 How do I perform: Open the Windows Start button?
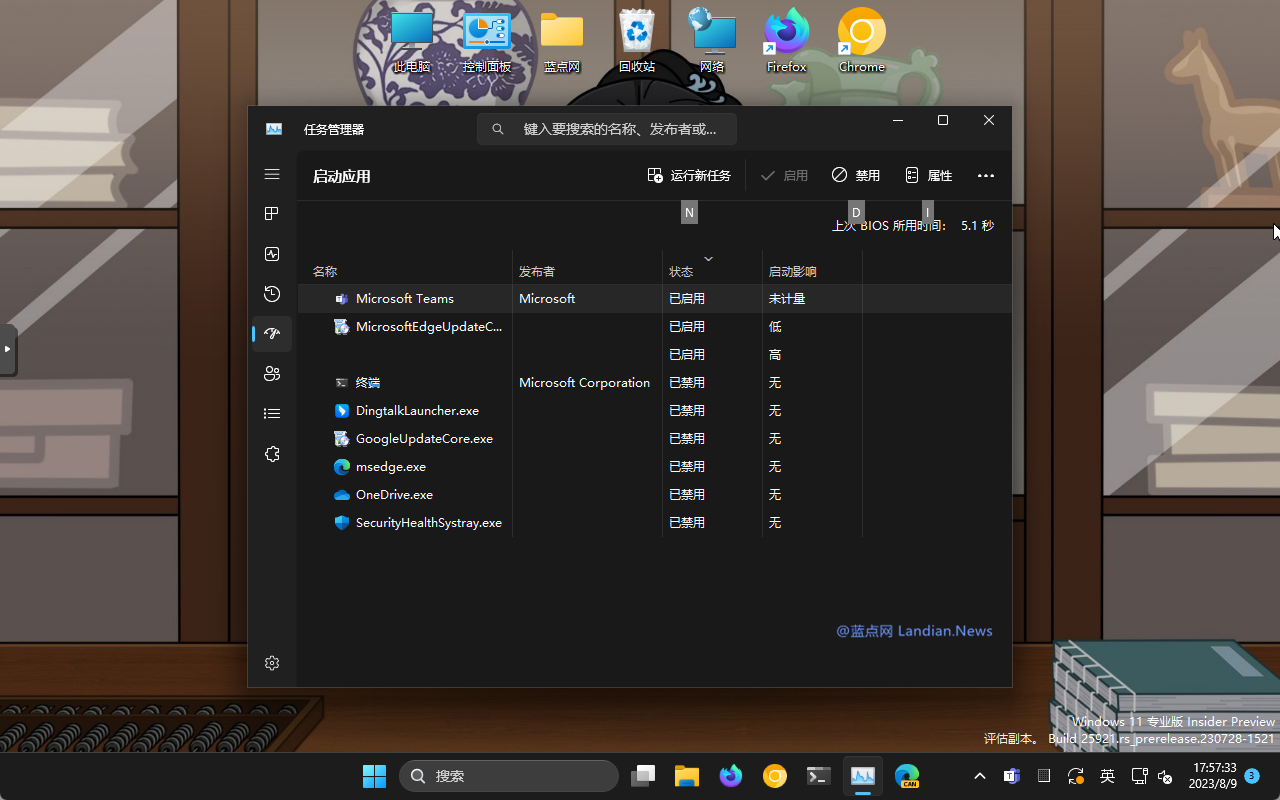click(x=374, y=776)
